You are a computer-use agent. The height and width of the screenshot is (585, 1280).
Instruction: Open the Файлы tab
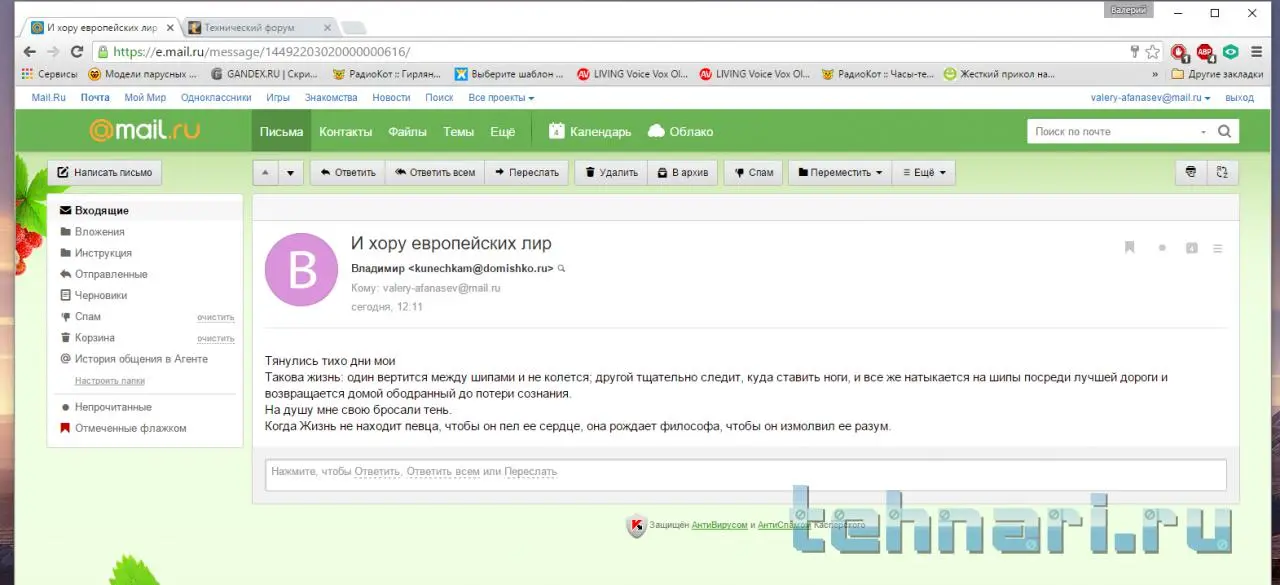[408, 131]
